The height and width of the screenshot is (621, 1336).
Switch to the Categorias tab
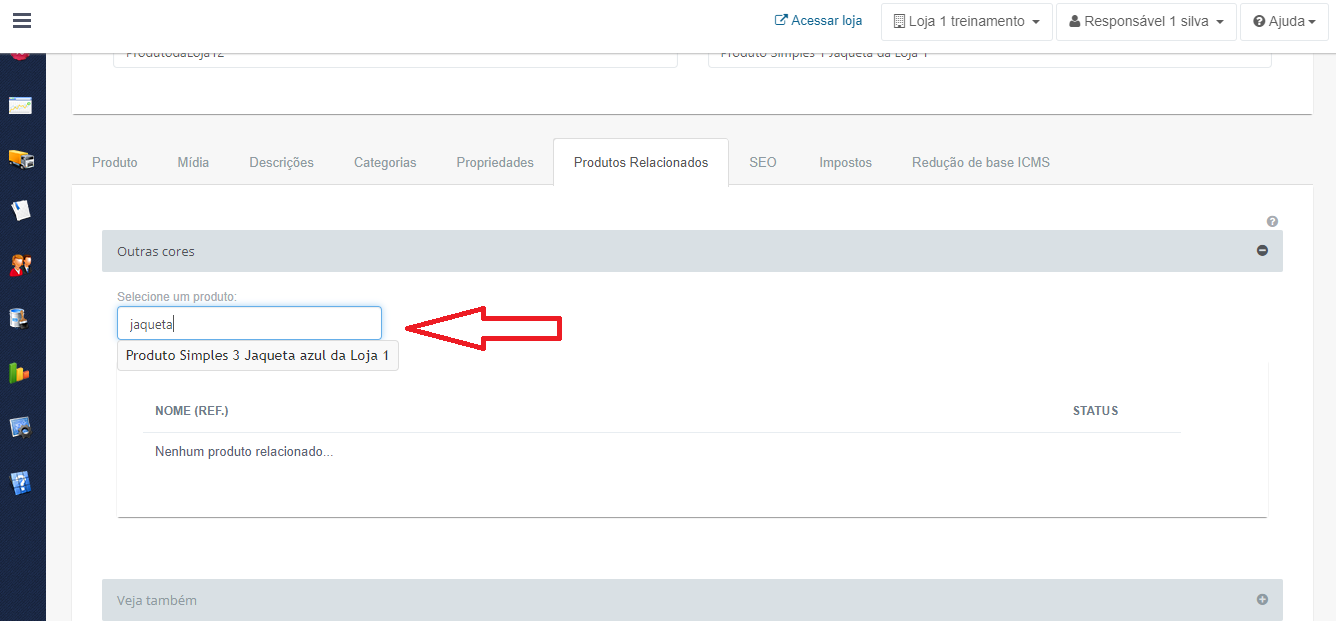(x=385, y=162)
